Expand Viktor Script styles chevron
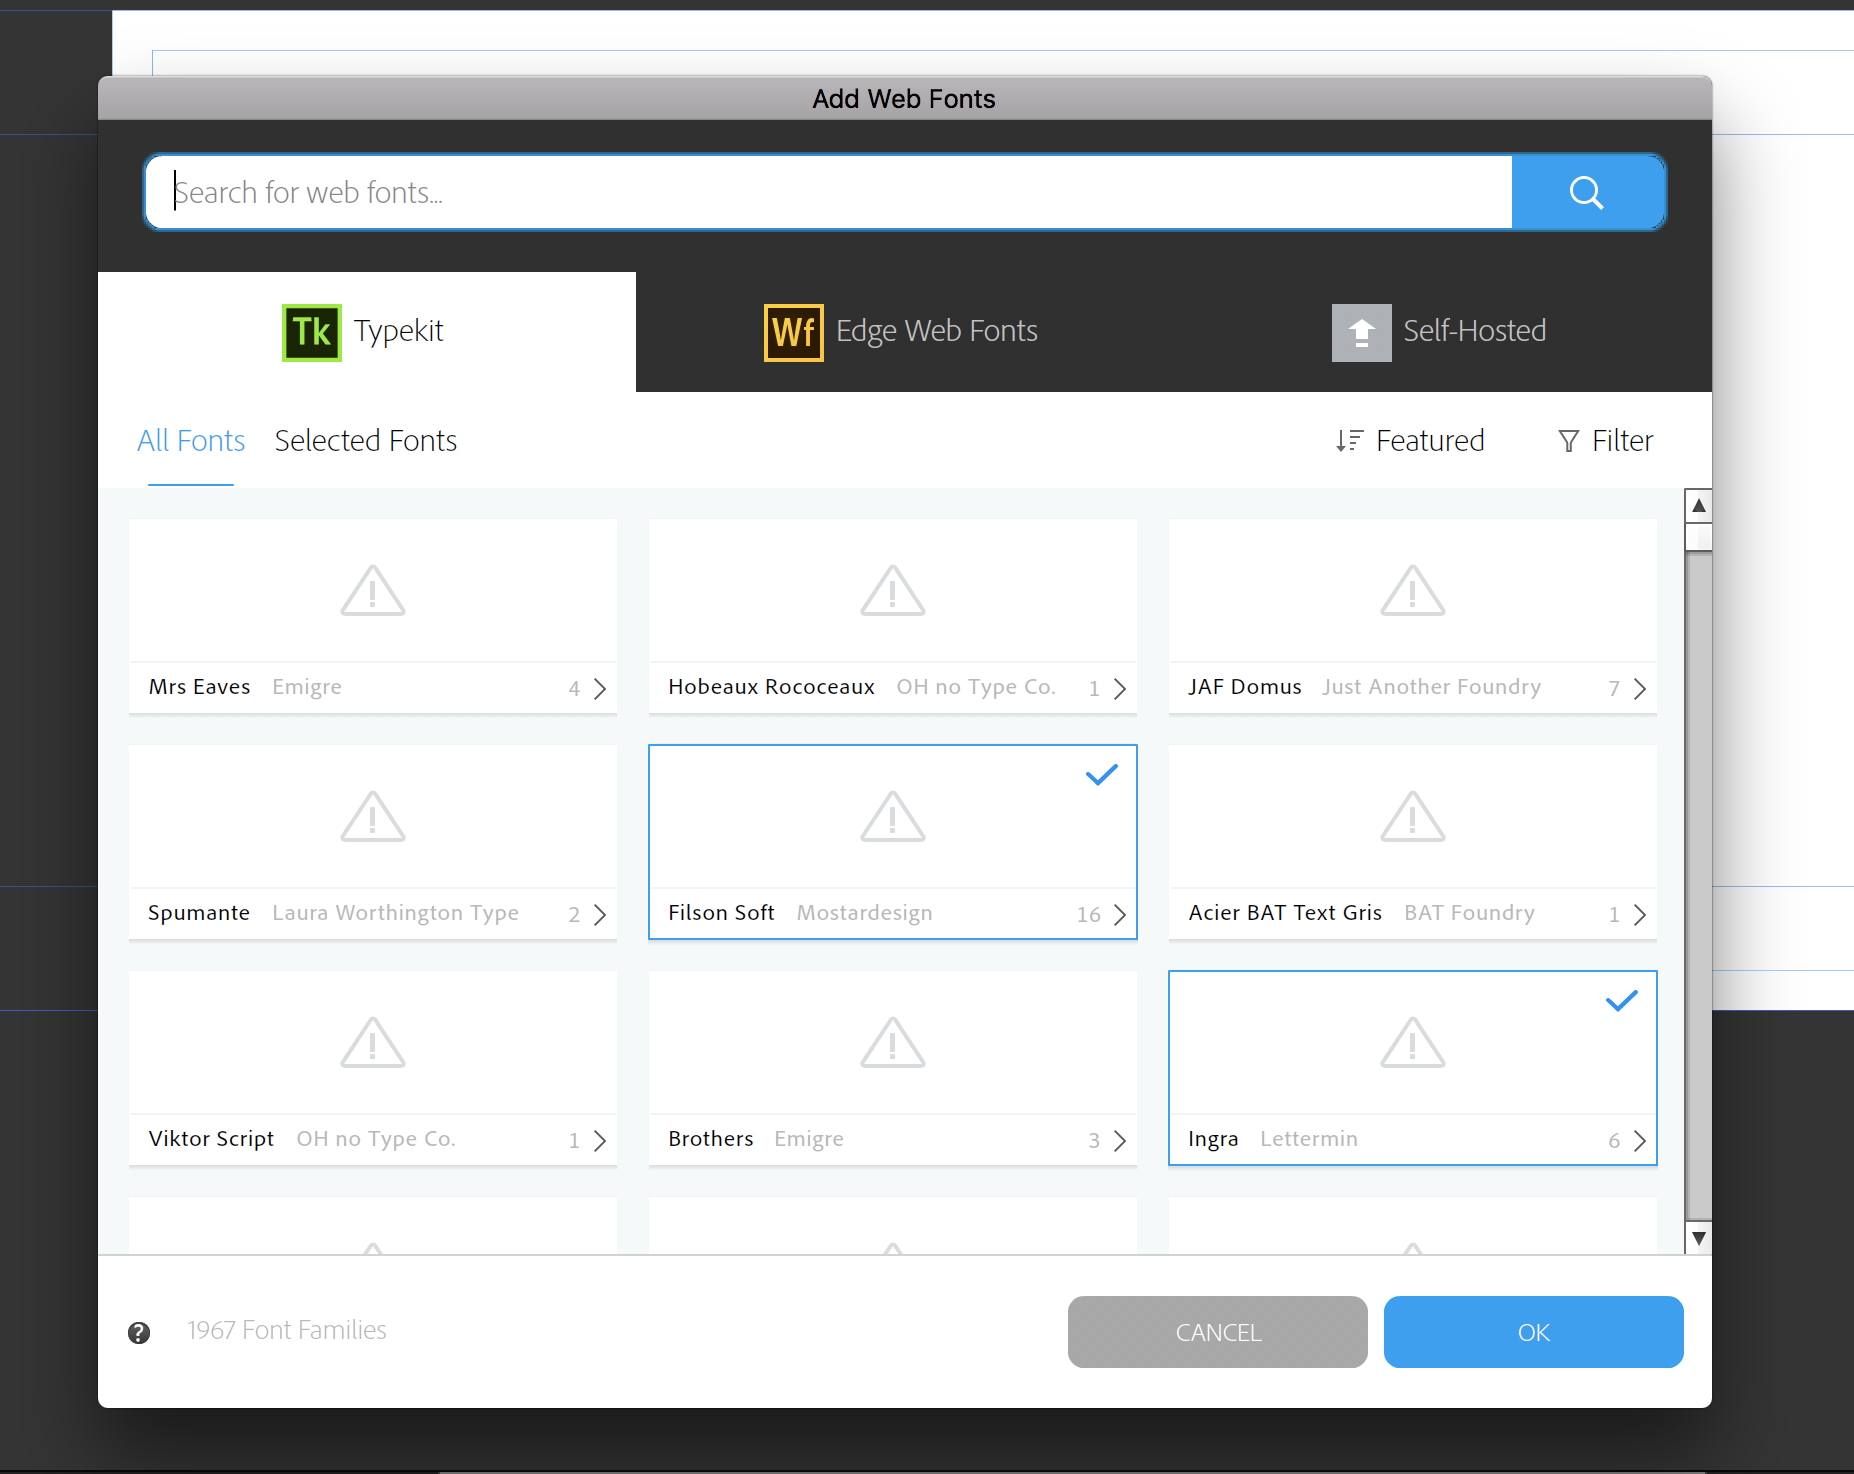This screenshot has height=1474, width=1854. click(x=600, y=1140)
